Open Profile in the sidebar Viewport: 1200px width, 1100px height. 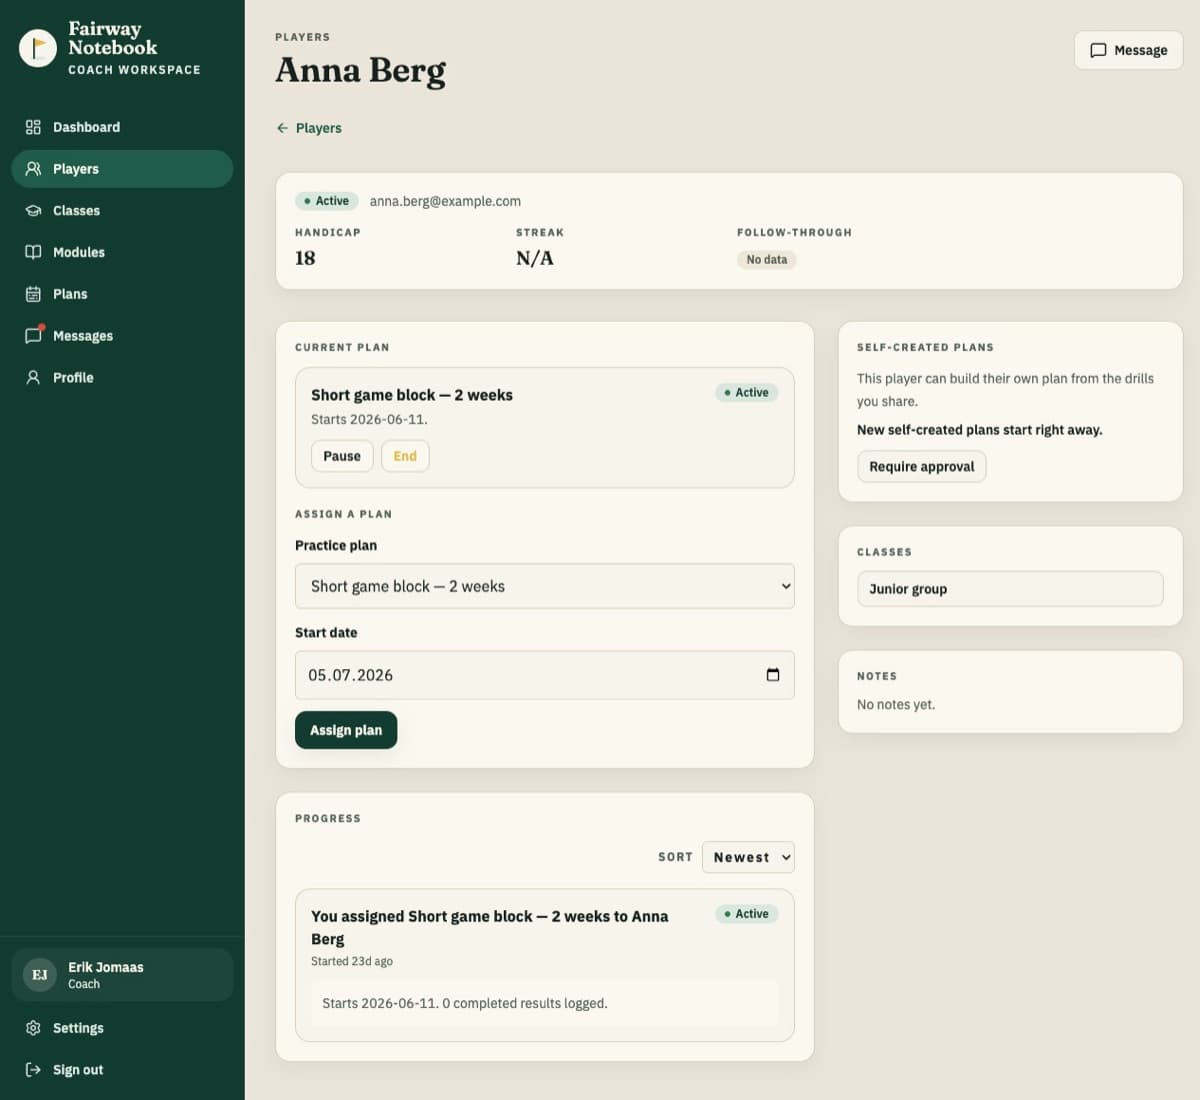pyautogui.click(x=122, y=377)
